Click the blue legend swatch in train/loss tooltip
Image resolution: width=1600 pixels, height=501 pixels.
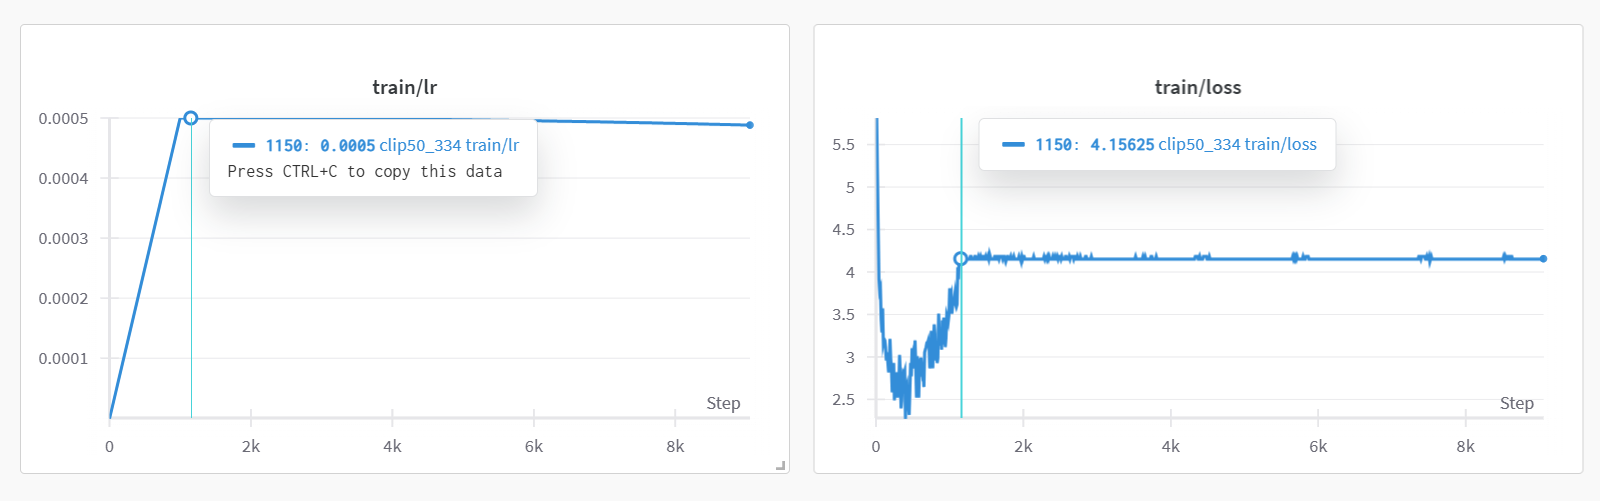click(1013, 145)
